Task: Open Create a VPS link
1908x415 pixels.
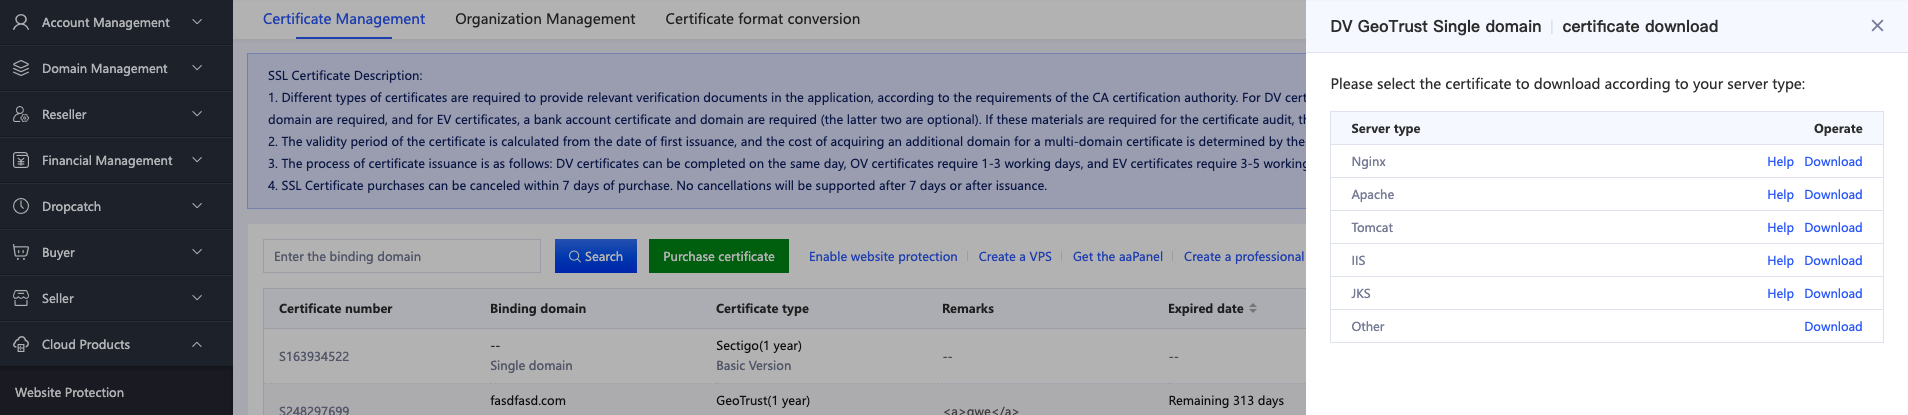Action: pos(1015,257)
